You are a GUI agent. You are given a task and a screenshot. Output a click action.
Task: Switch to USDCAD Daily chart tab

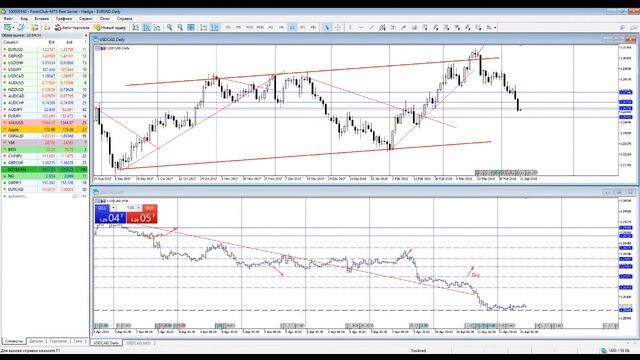click(x=106, y=343)
